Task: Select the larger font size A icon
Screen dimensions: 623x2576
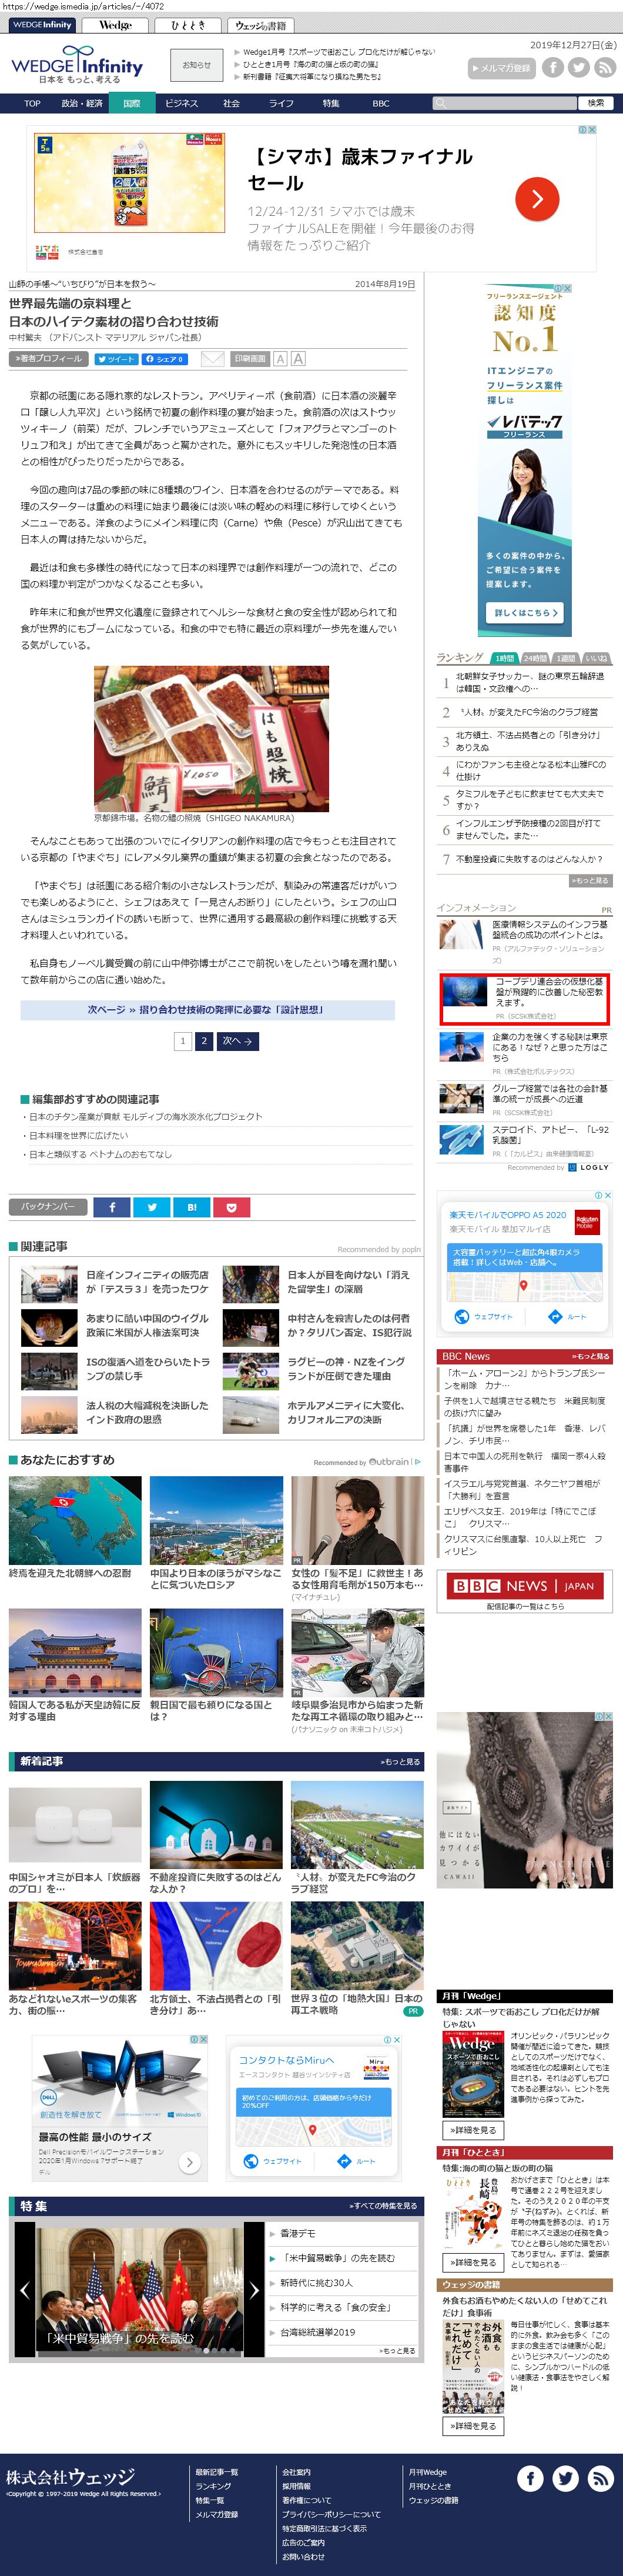Action: (298, 359)
